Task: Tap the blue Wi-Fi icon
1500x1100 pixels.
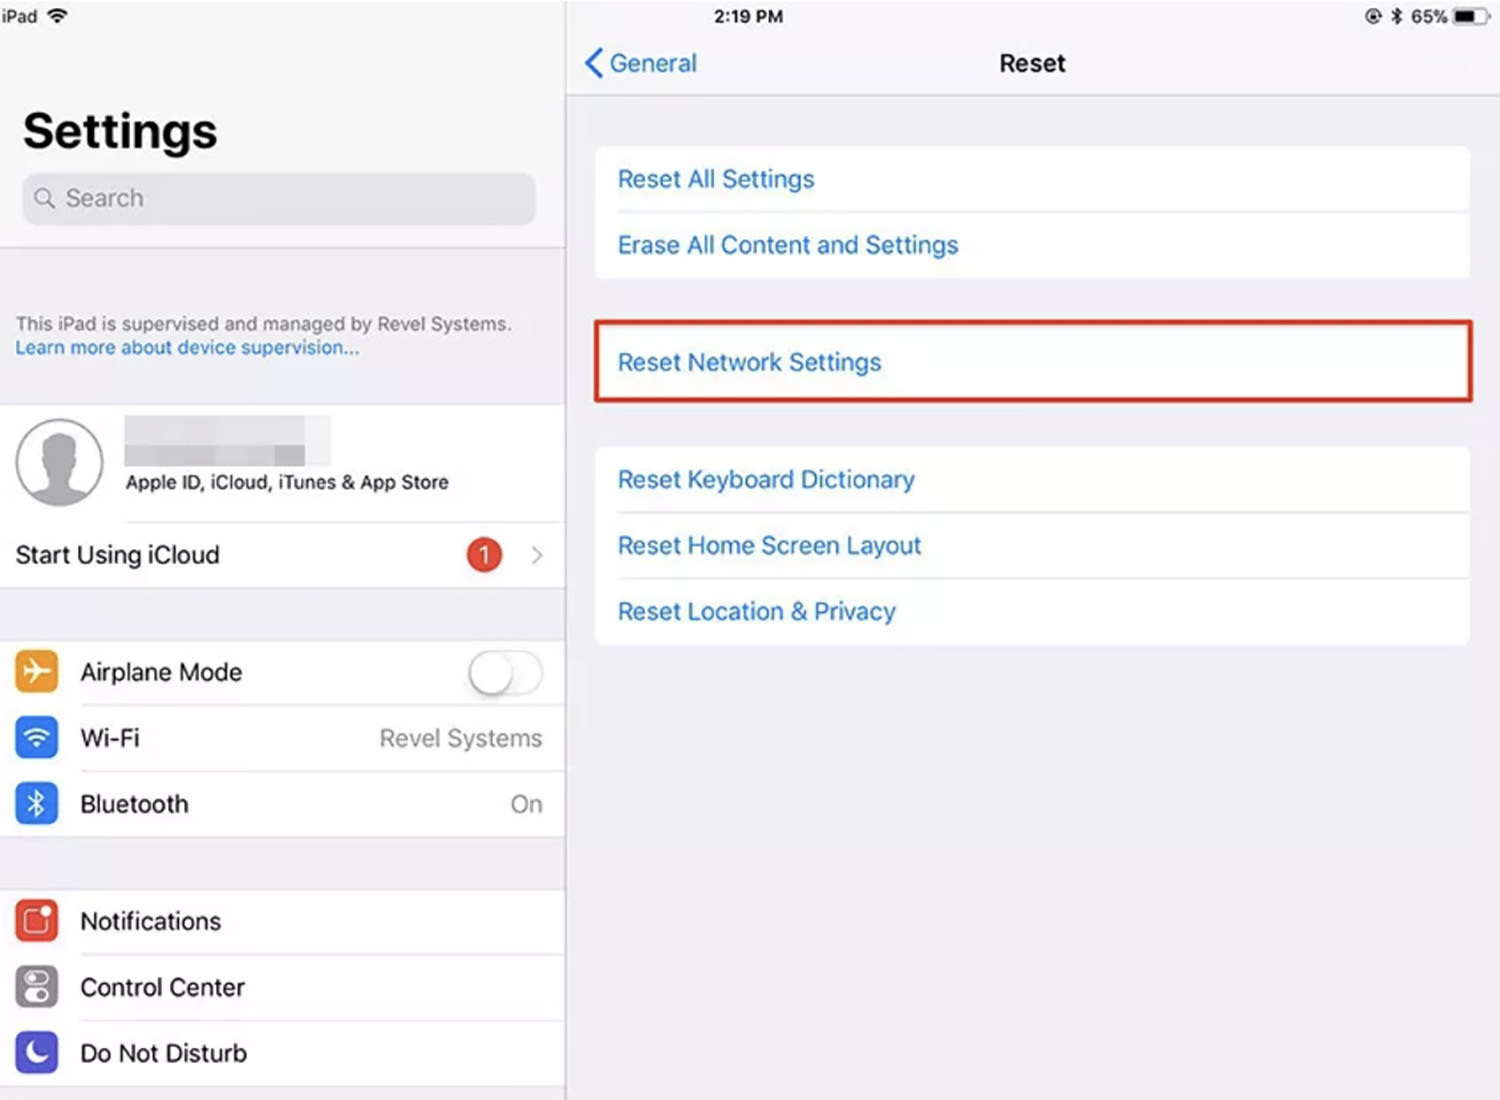Action: coord(36,738)
